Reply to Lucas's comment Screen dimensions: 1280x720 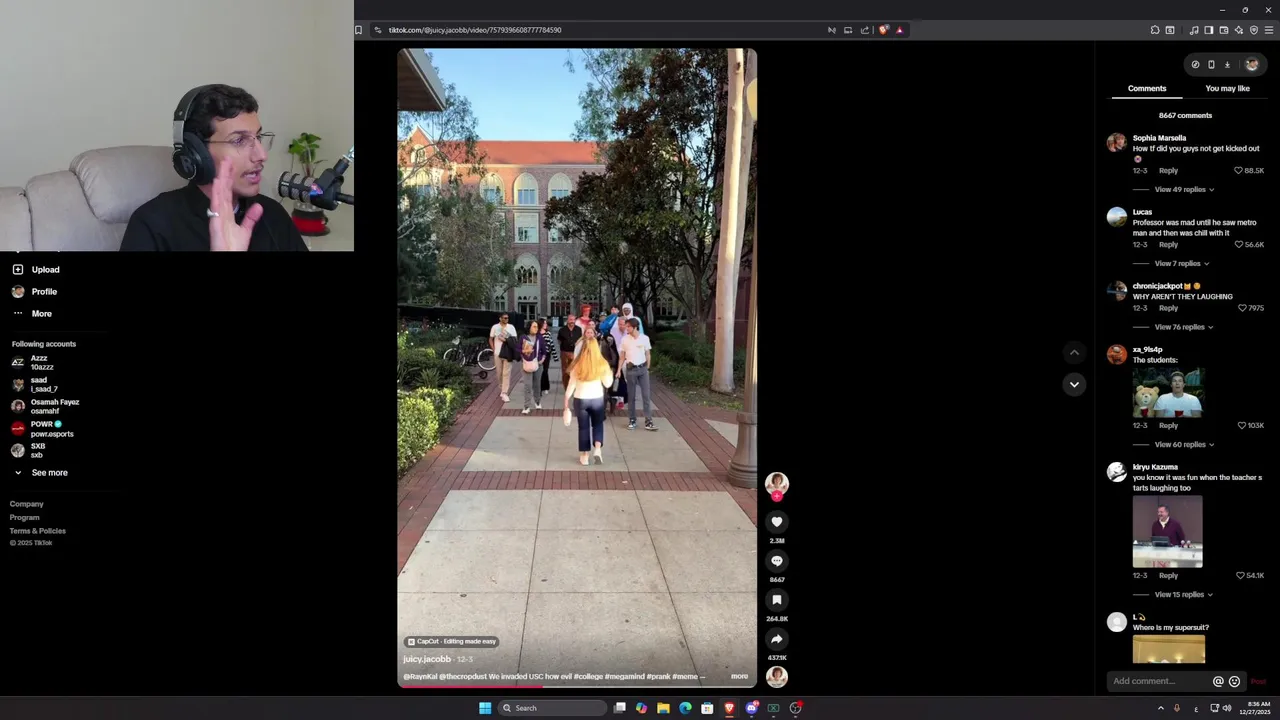click(1168, 245)
